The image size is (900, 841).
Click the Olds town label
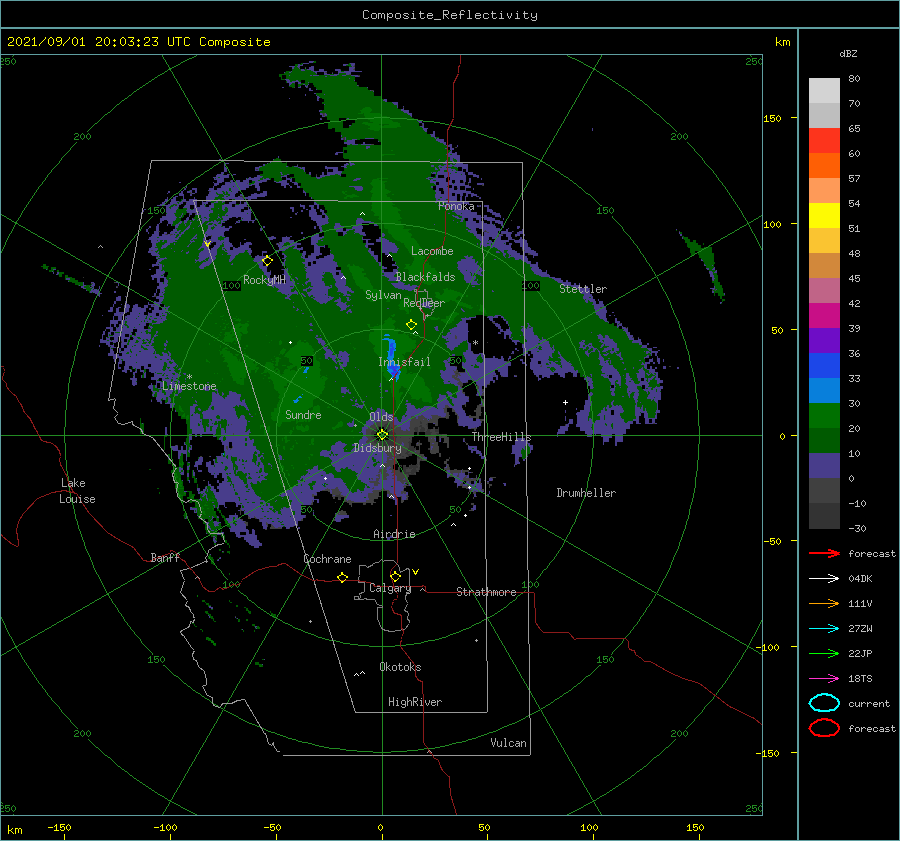click(381, 417)
